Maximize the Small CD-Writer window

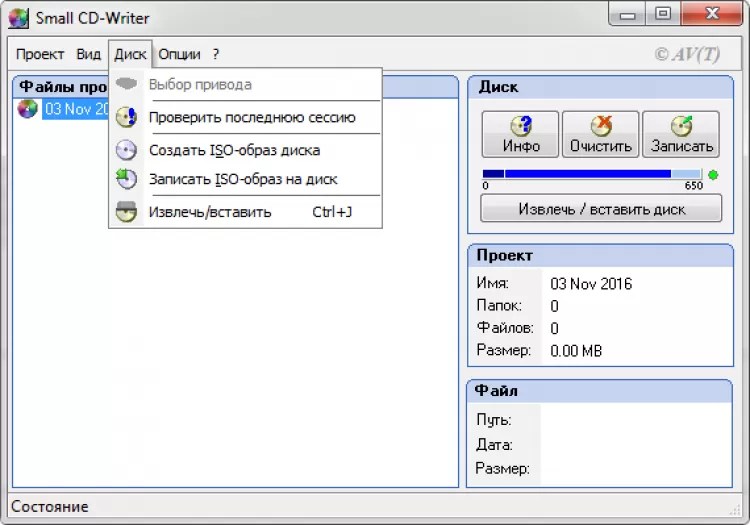(x=663, y=14)
